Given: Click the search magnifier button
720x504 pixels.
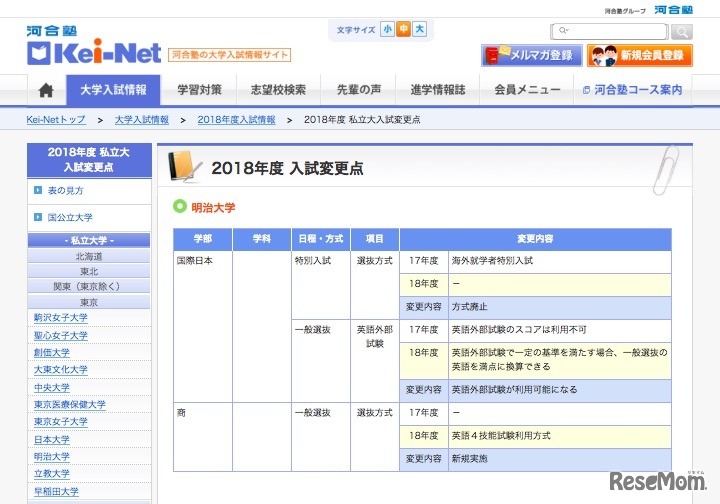Looking at the screenshot, I should tap(681, 32).
